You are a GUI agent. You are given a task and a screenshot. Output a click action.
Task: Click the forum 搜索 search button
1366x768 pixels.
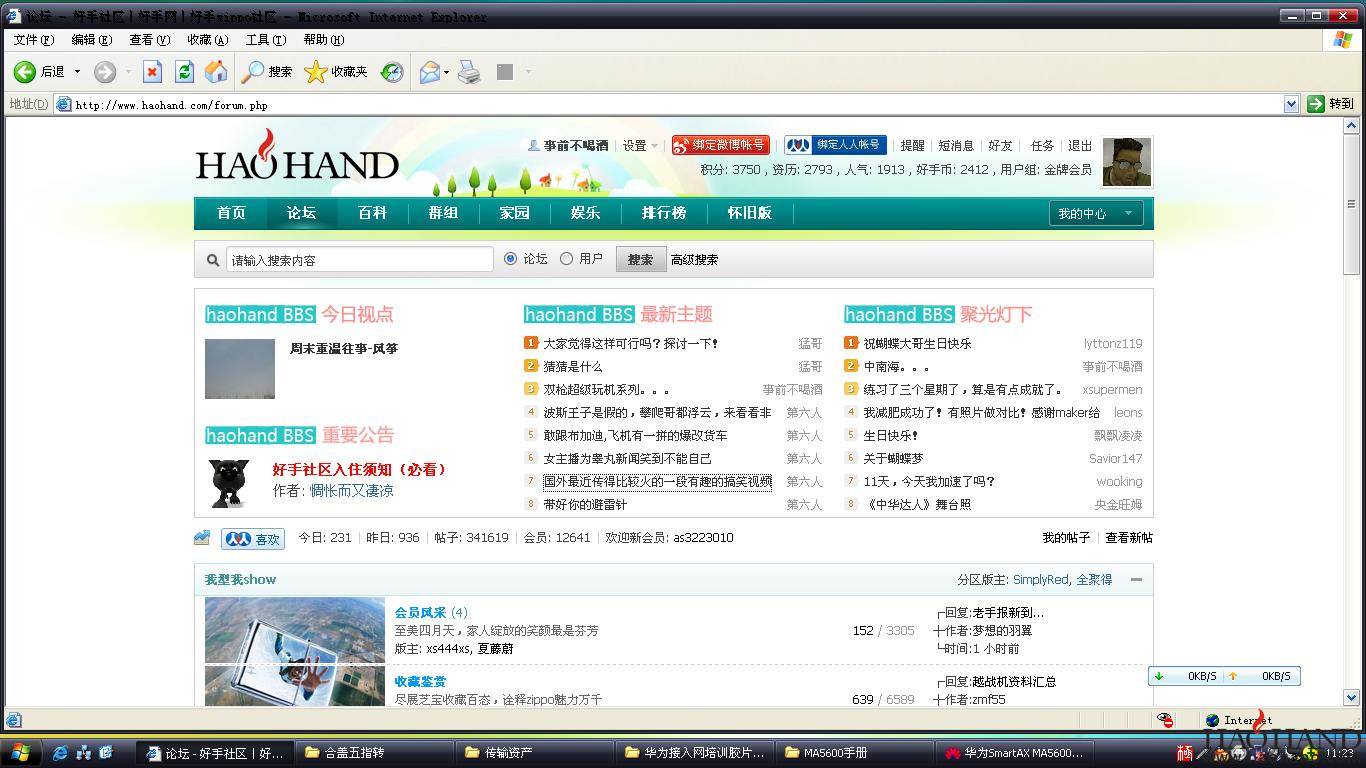pyautogui.click(x=641, y=259)
